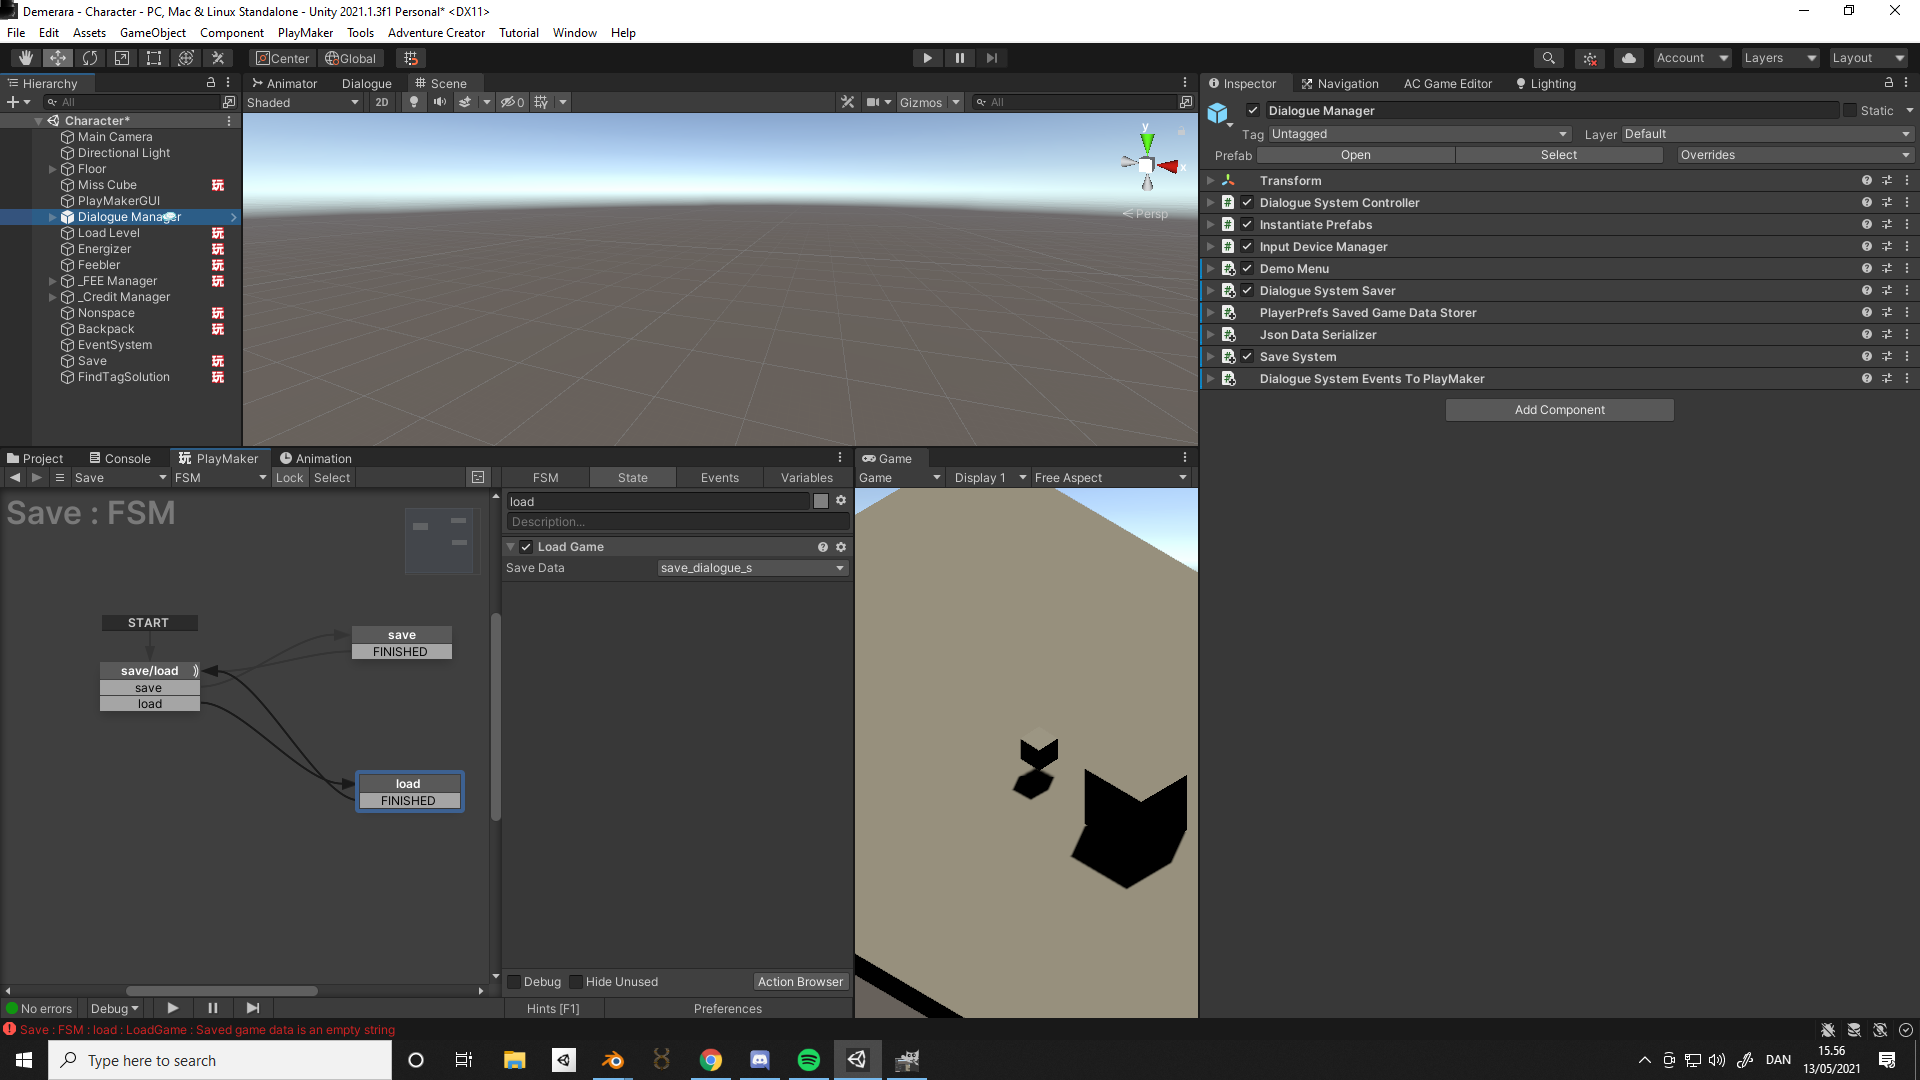Toggle Dialogue Manager active checkbox
The height and width of the screenshot is (1080, 1920).
(x=1253, y=110)
